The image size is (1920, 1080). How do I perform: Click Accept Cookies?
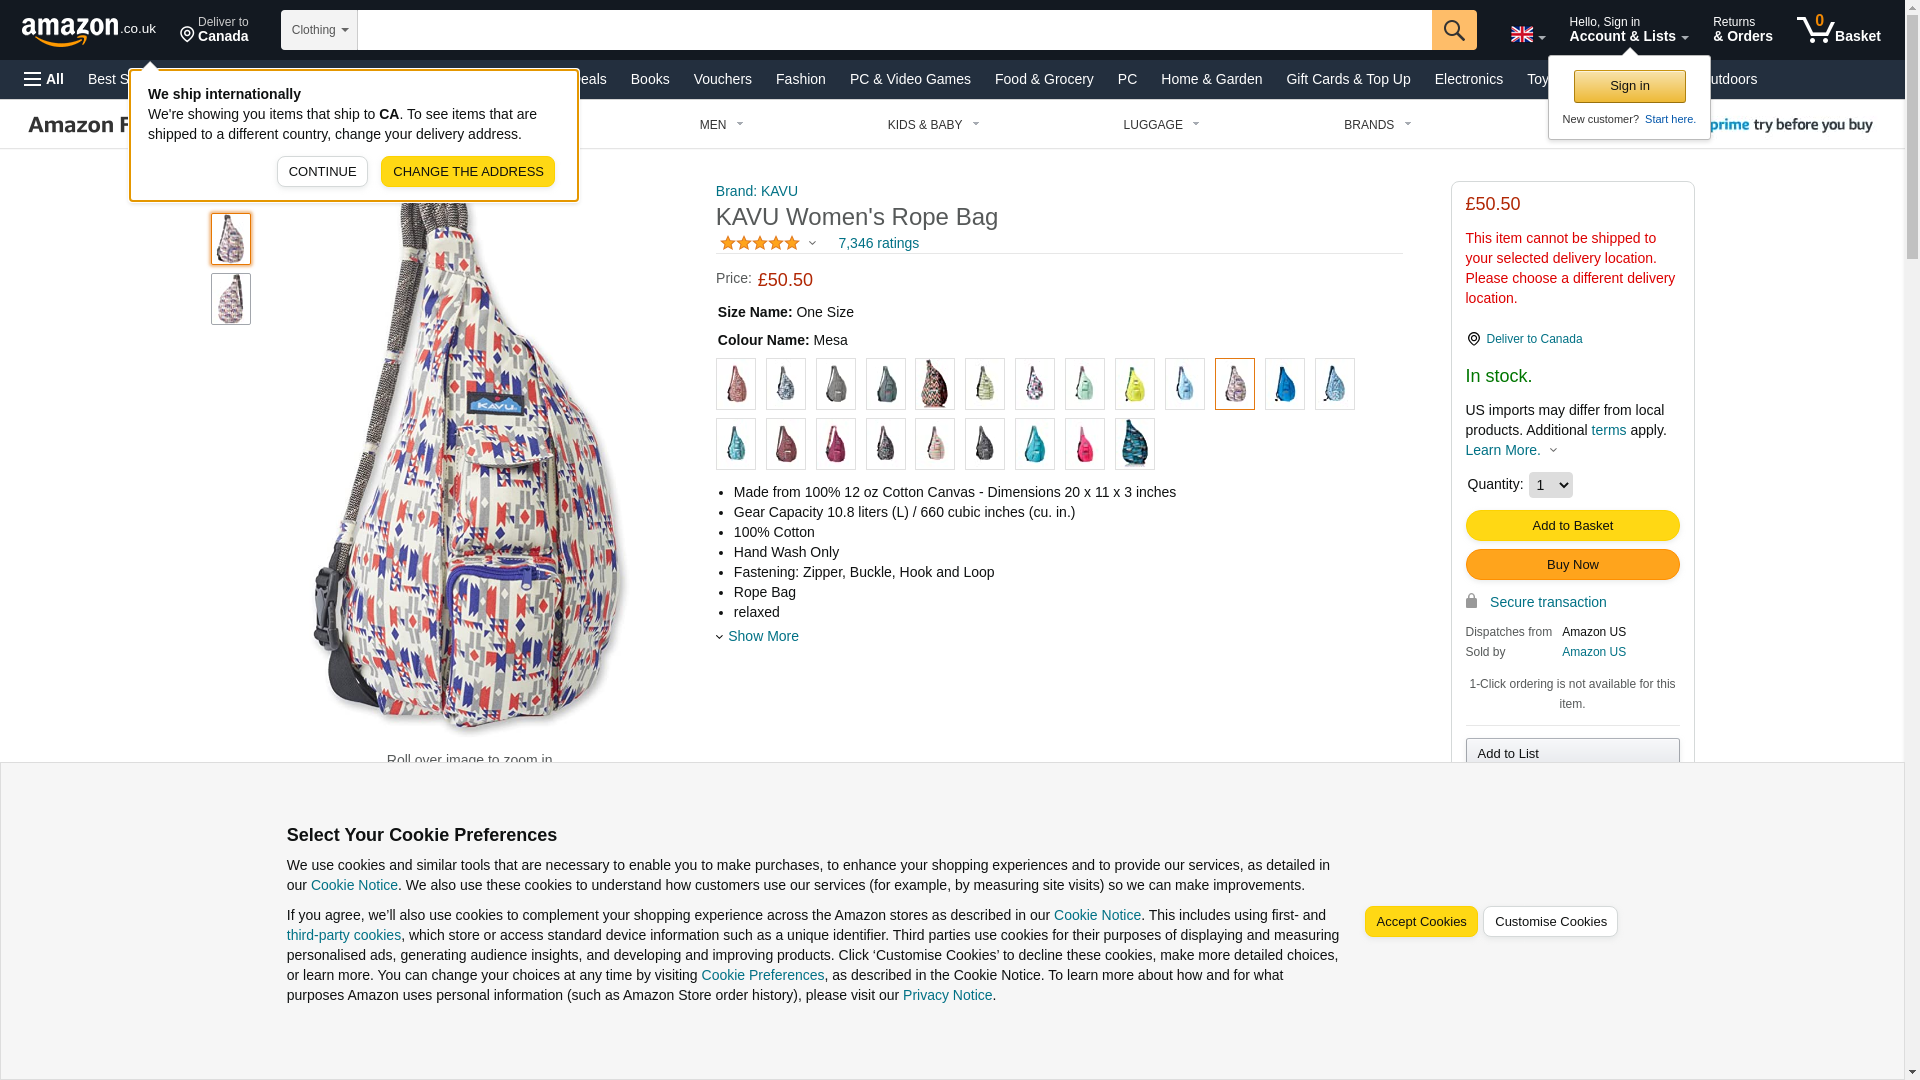coord(1421,922)
